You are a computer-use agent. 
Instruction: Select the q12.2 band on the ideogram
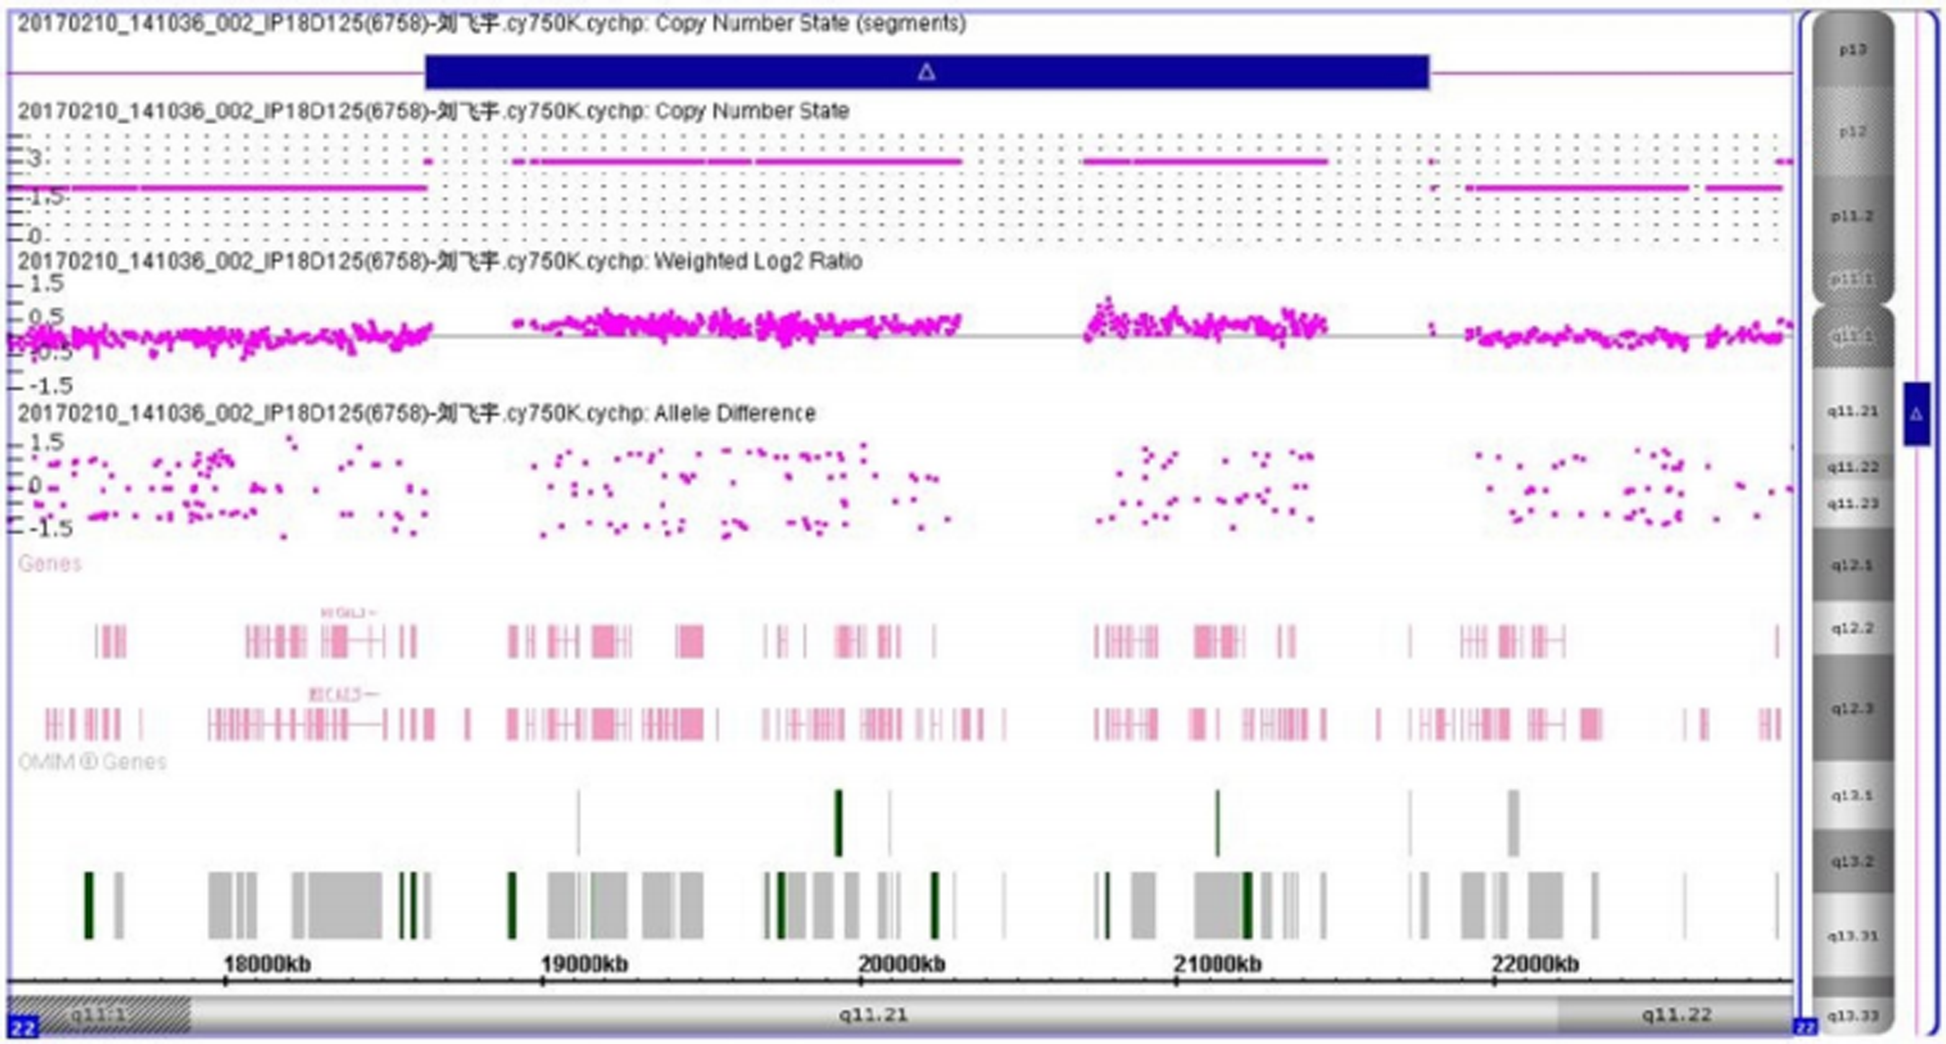[1853, 628]
